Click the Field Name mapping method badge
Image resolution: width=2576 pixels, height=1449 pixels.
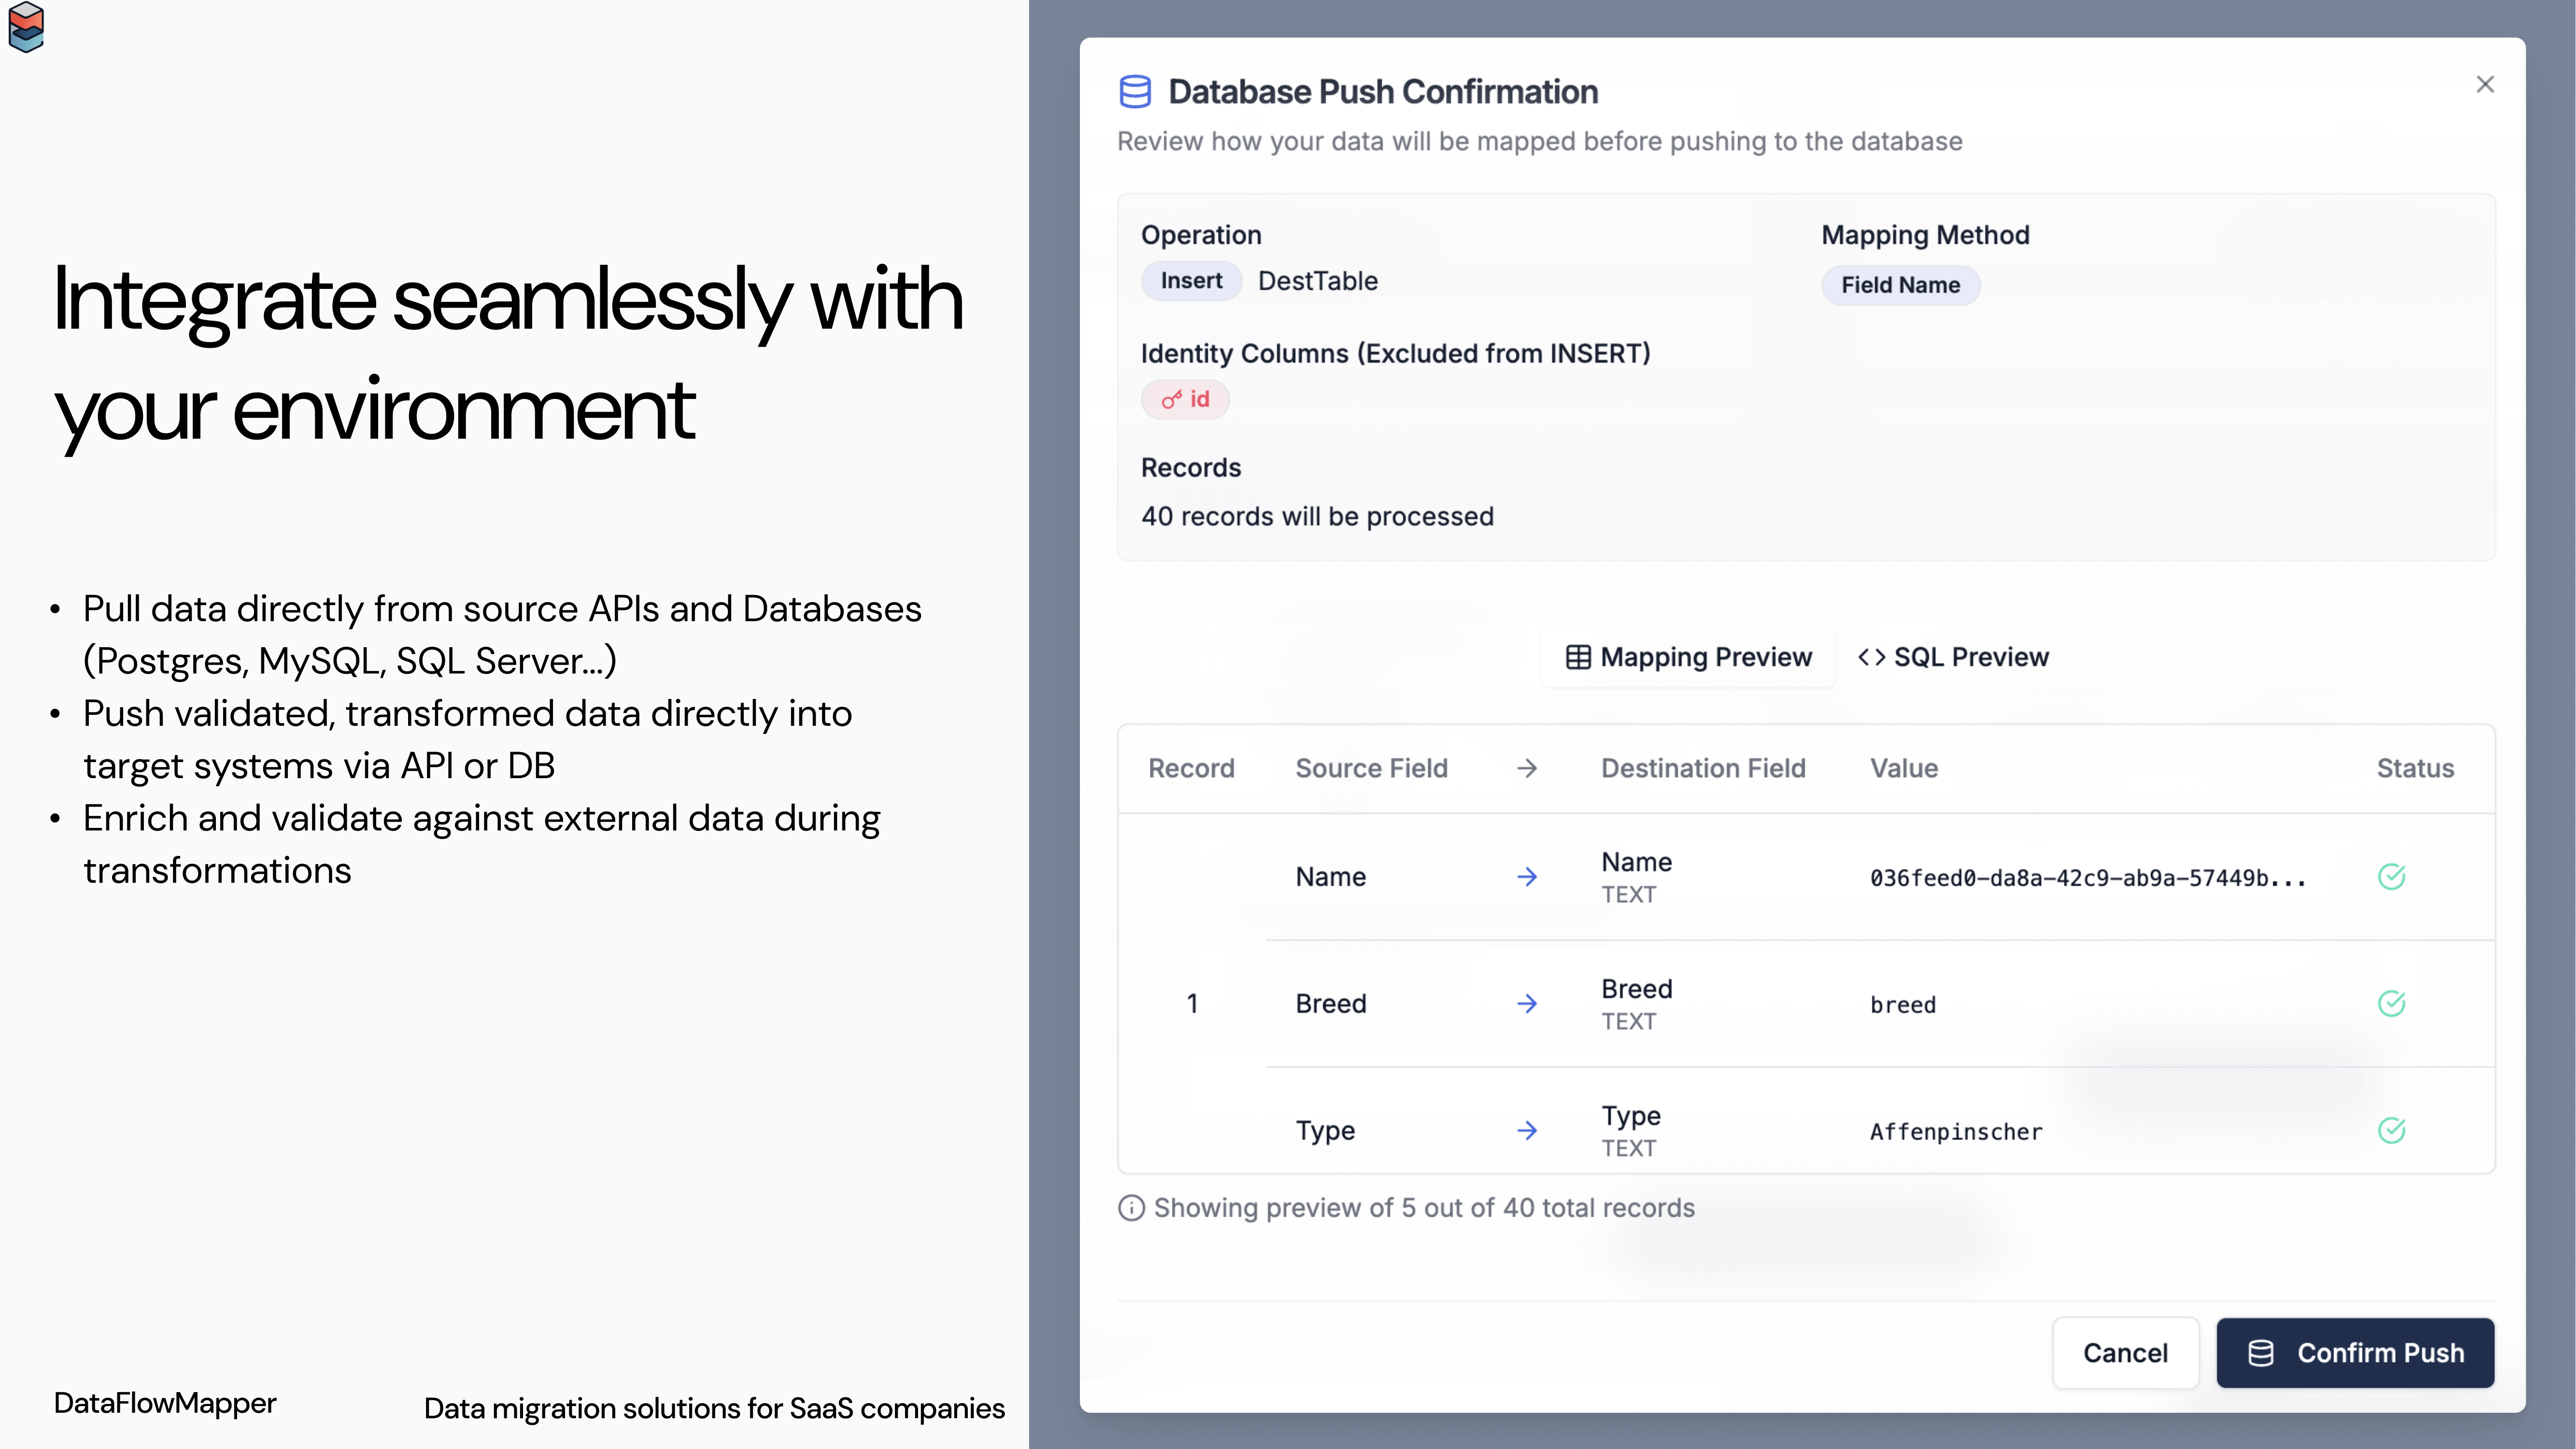(1900, 285)
